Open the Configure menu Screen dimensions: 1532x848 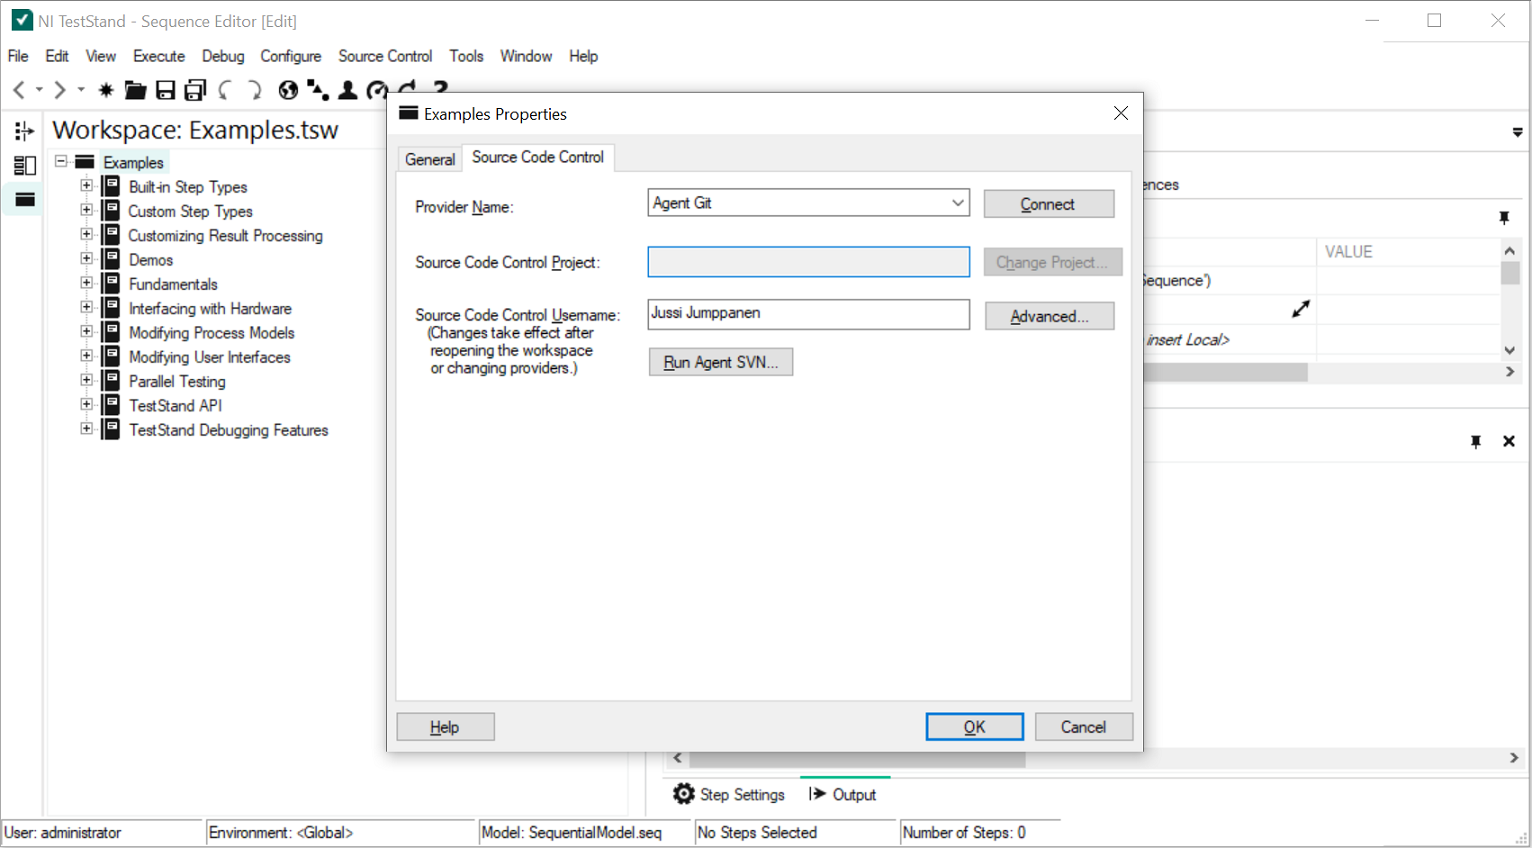click(291, 56)
